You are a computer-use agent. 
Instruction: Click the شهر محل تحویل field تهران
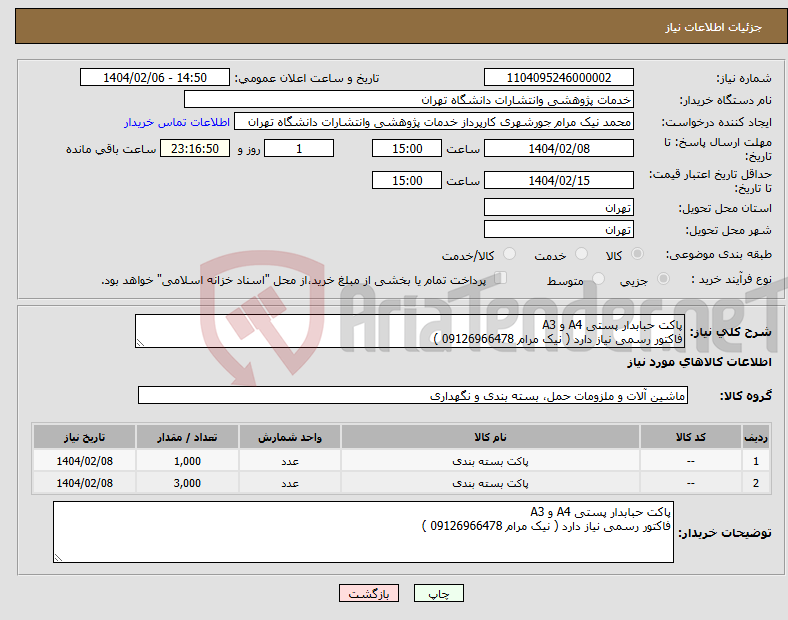558,229
